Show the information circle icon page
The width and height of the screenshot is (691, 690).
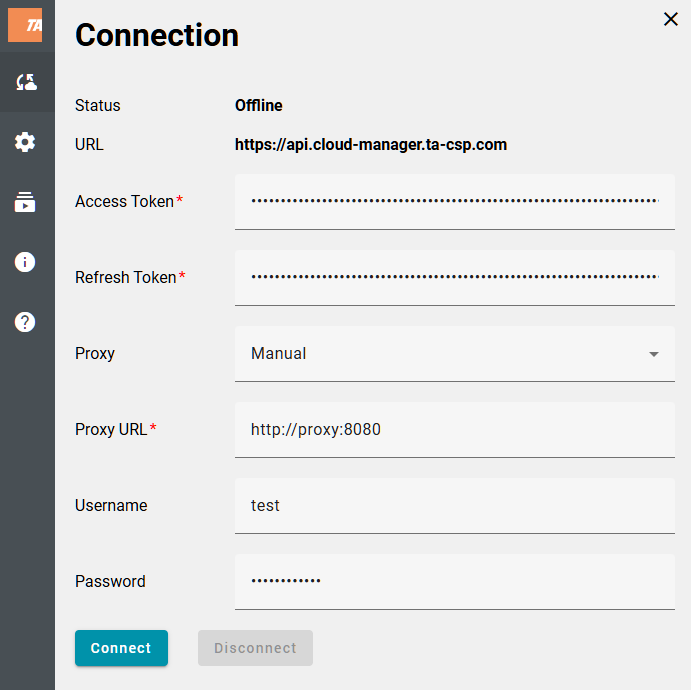[26, 262]
